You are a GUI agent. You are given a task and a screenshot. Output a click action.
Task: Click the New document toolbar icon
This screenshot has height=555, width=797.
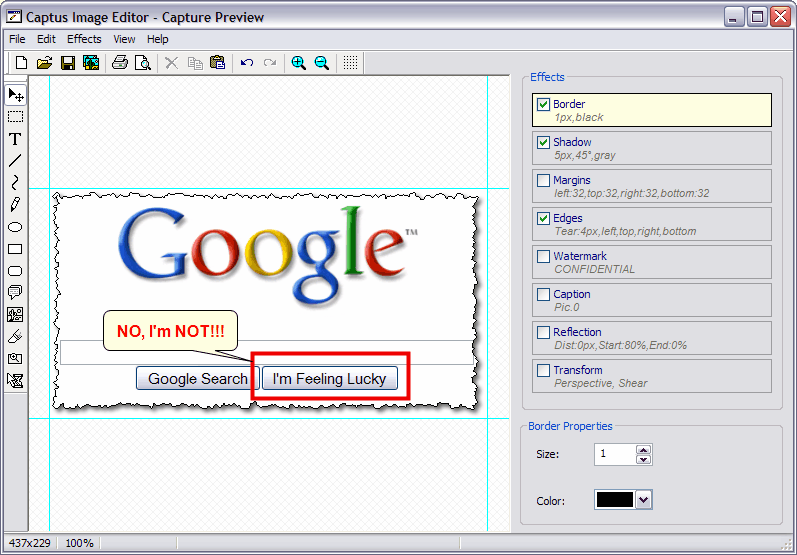click(x=21, y=63)
